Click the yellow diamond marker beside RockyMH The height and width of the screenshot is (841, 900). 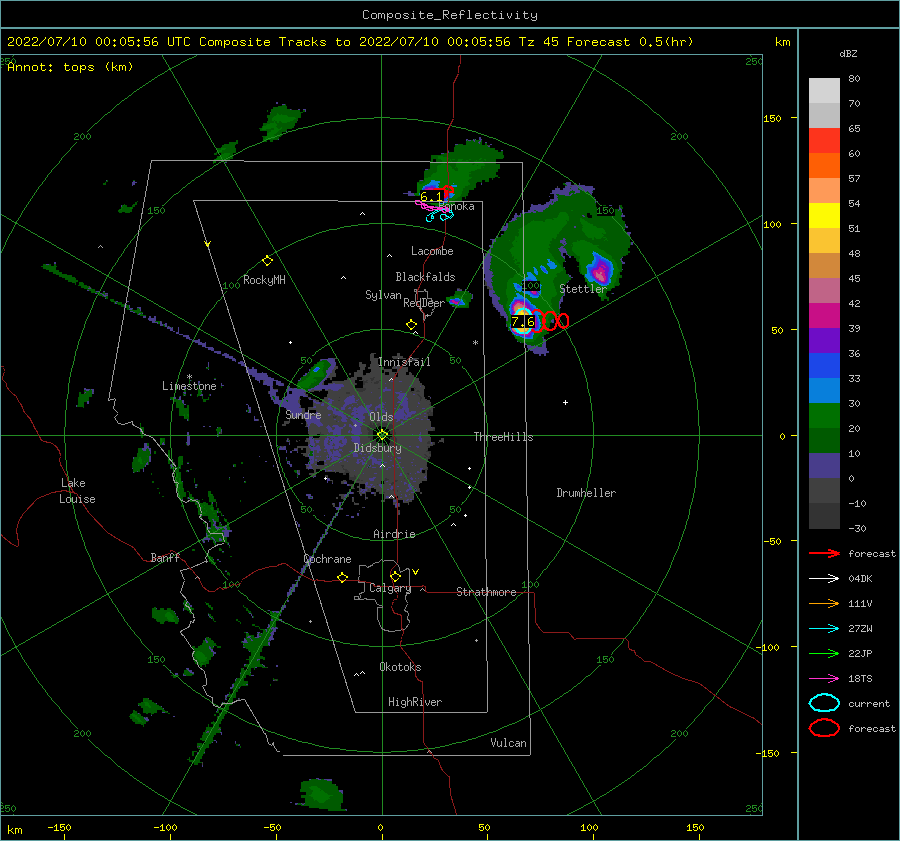[267, 261]
